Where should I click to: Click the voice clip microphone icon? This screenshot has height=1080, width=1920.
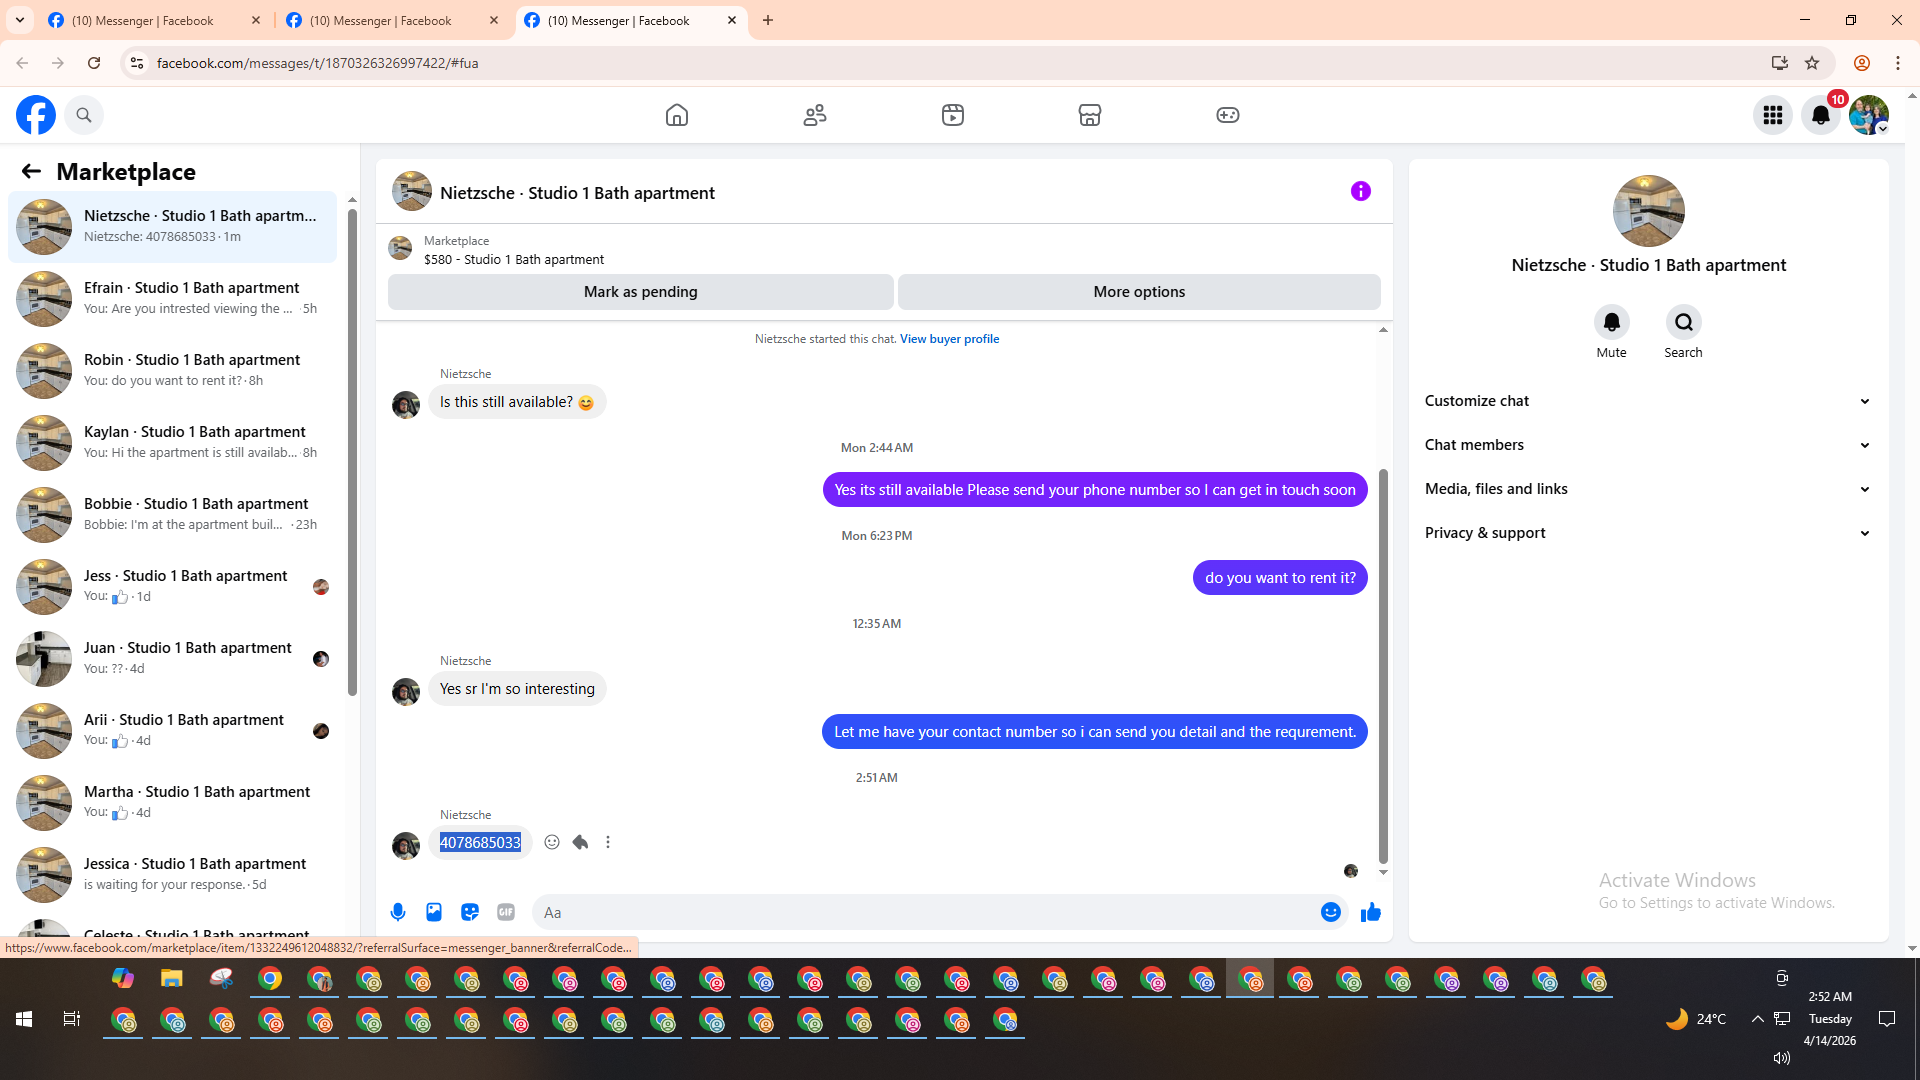[398, 912]
